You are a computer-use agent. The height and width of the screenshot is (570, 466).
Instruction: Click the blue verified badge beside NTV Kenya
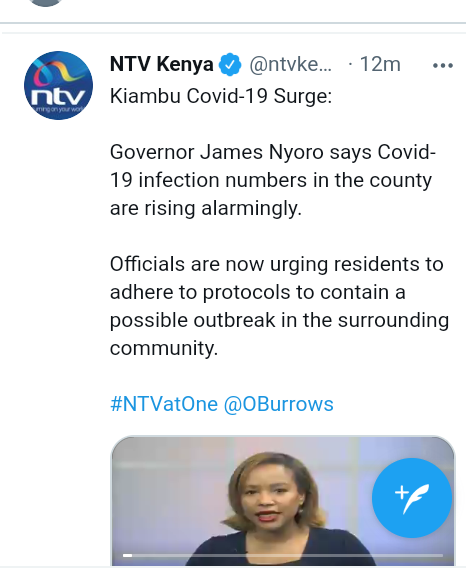[230, 64]
